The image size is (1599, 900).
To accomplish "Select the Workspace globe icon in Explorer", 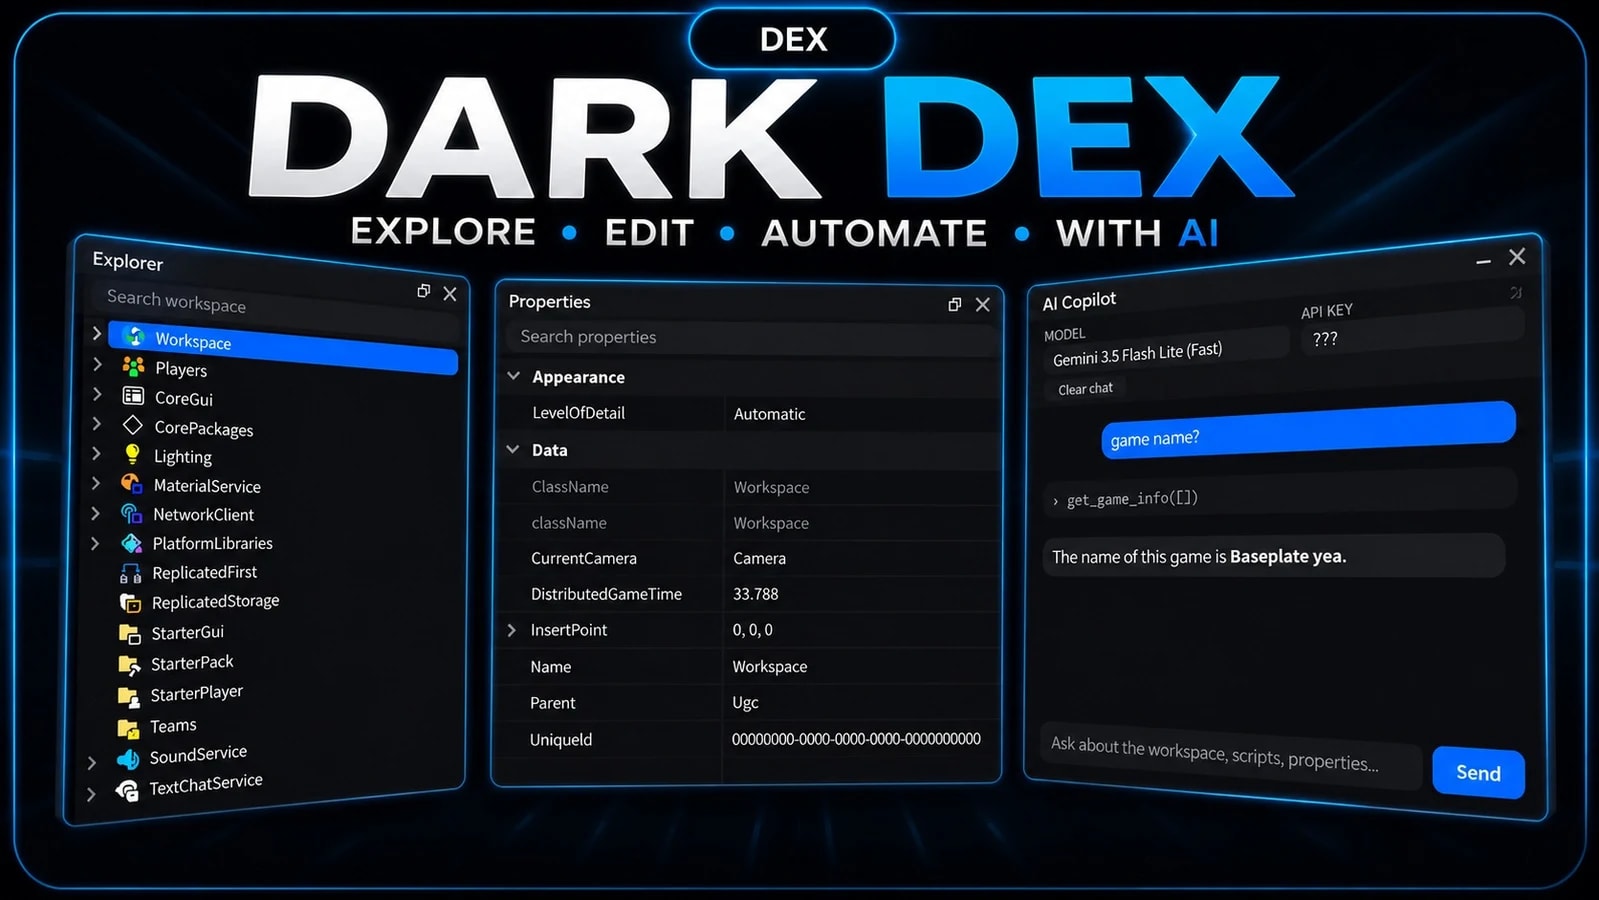I will 134,336.
